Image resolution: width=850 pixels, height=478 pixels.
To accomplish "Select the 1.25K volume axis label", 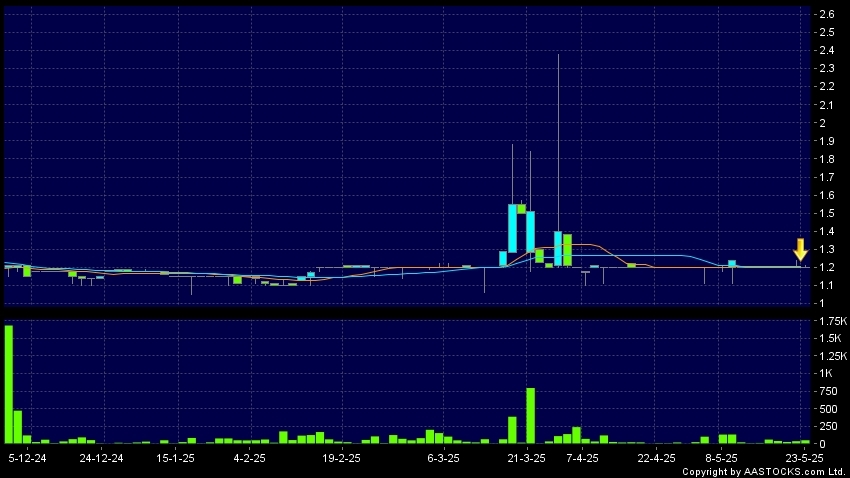I will [x=833, y=356].
